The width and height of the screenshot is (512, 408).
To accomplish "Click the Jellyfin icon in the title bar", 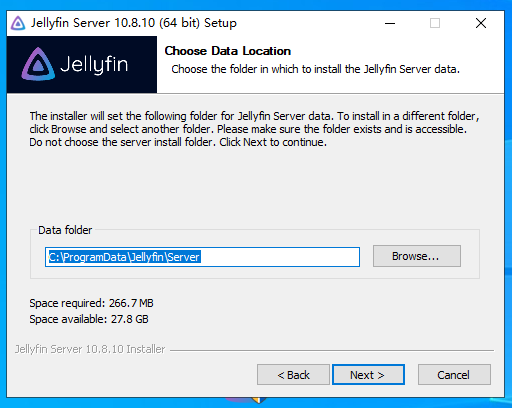I will (18, 23).
